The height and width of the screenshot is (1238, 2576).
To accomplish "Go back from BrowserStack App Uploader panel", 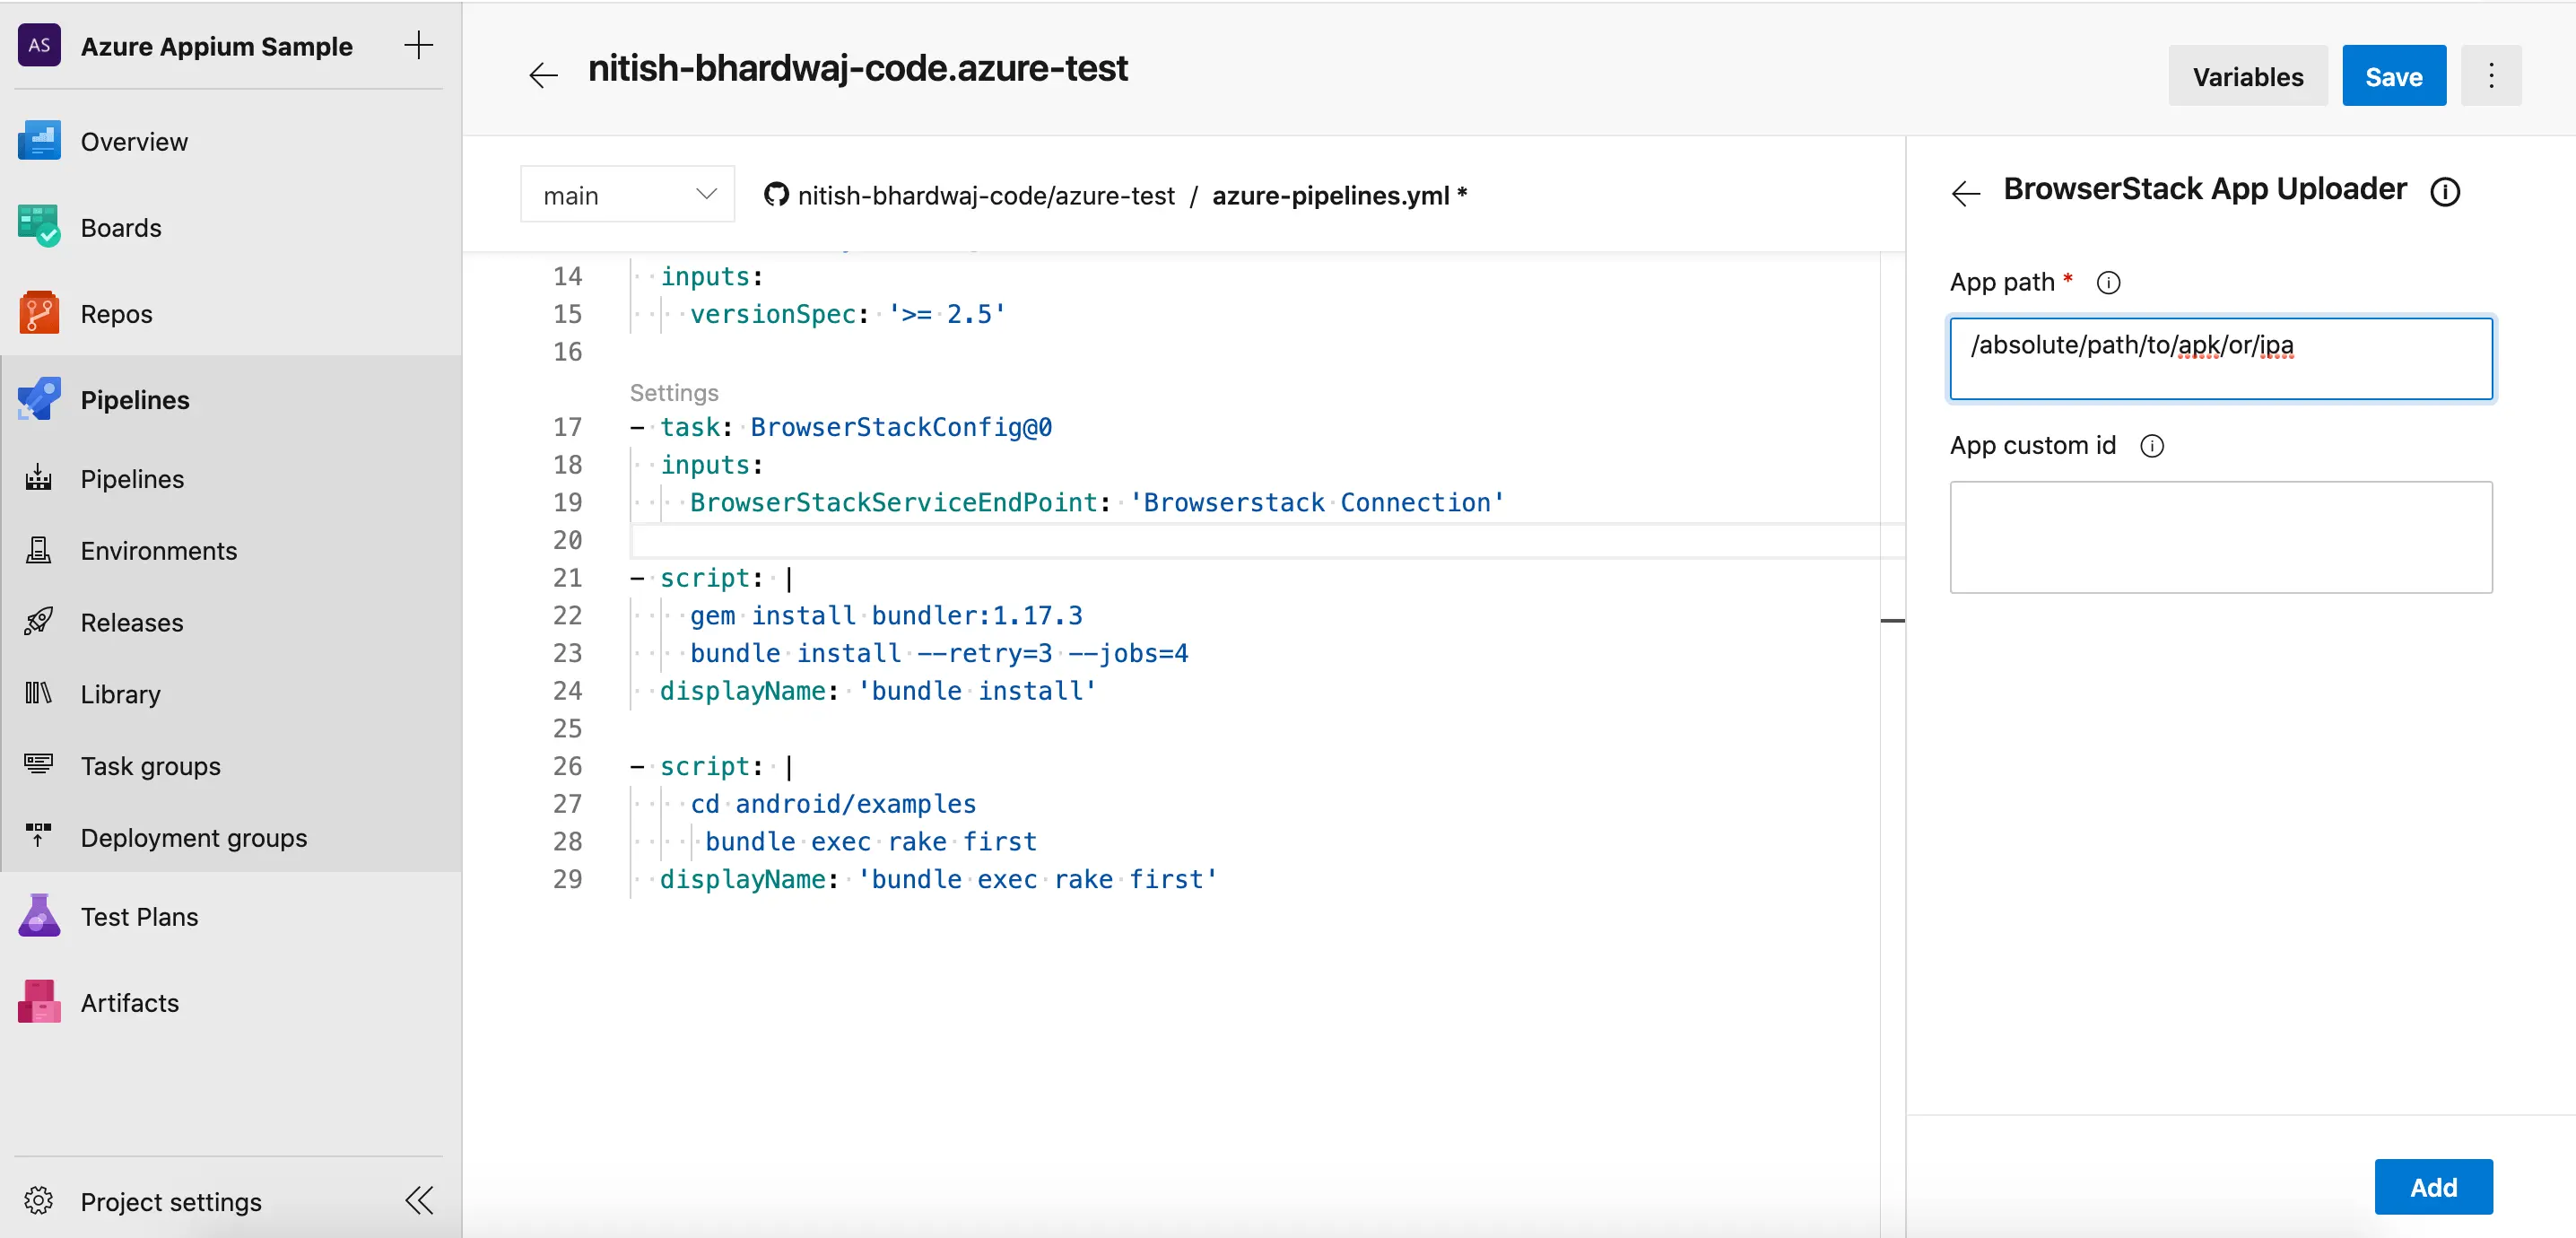I will tap(1965, 192).
